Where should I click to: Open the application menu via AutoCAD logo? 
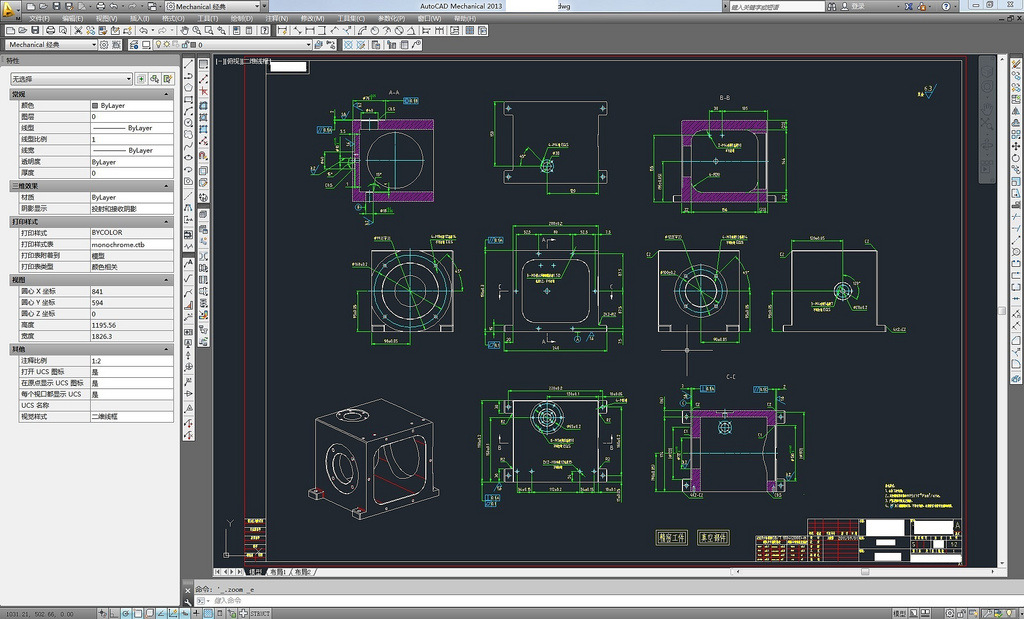[x=9, y=8]
